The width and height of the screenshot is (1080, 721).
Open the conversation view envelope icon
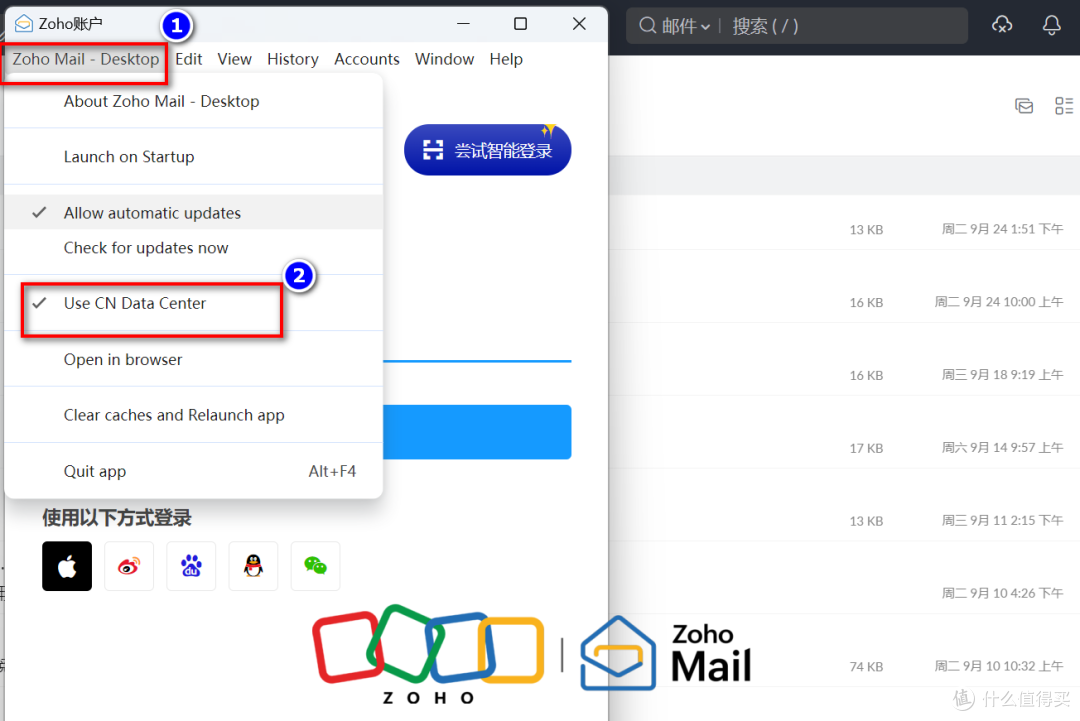1024,106
